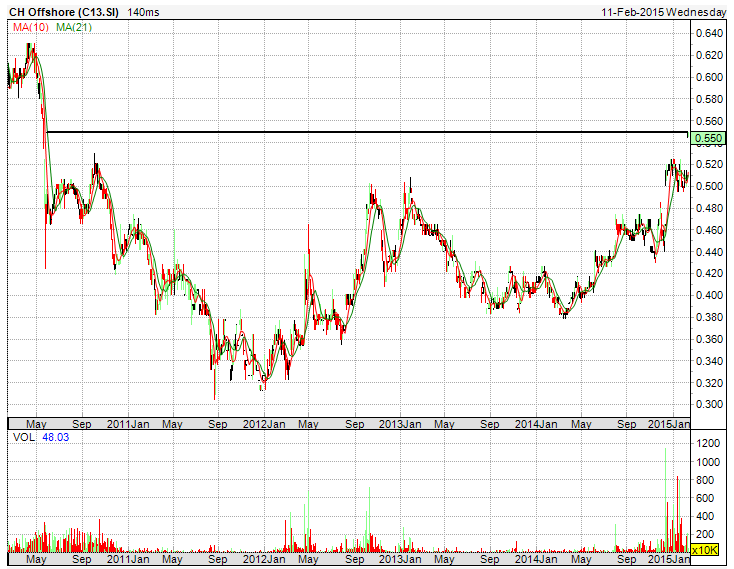Click the 11-Feb-2015 Wednesday date label

click(x=664, y=11)
